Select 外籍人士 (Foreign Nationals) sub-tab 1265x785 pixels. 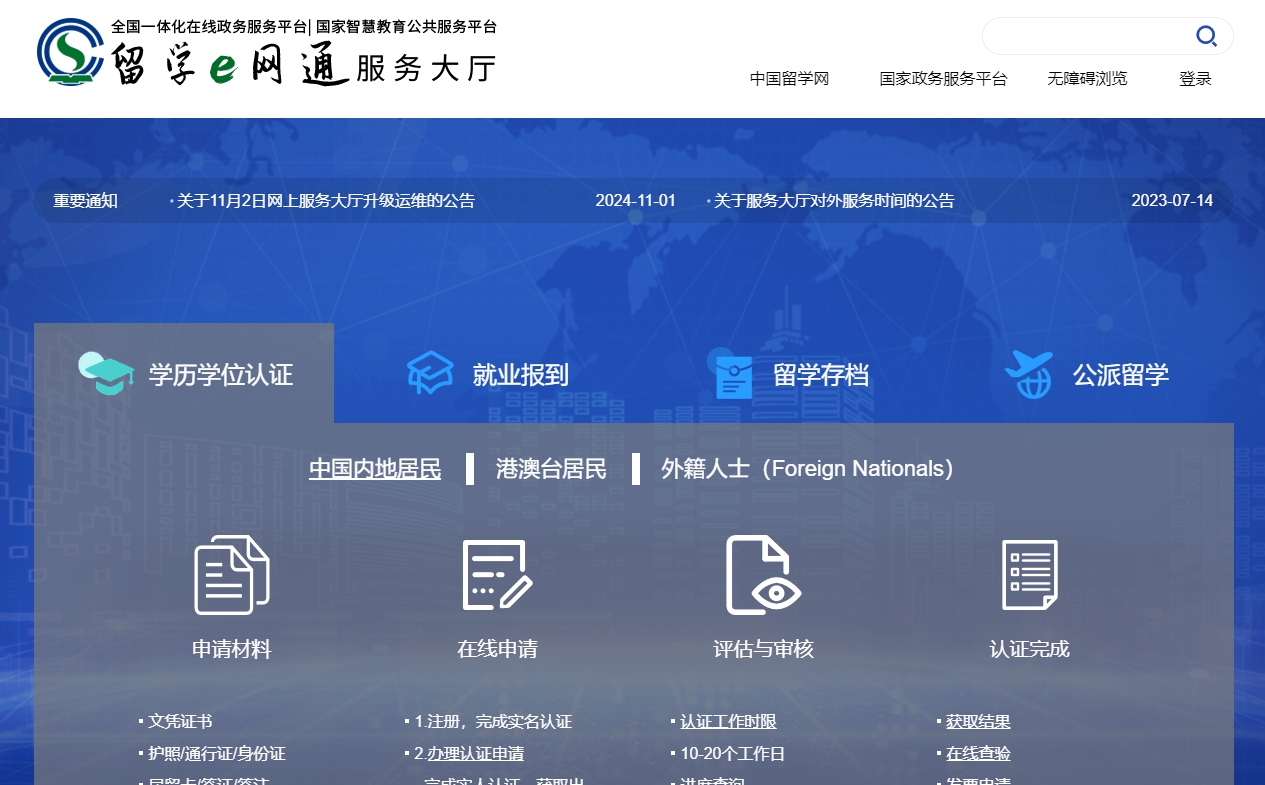808,468
